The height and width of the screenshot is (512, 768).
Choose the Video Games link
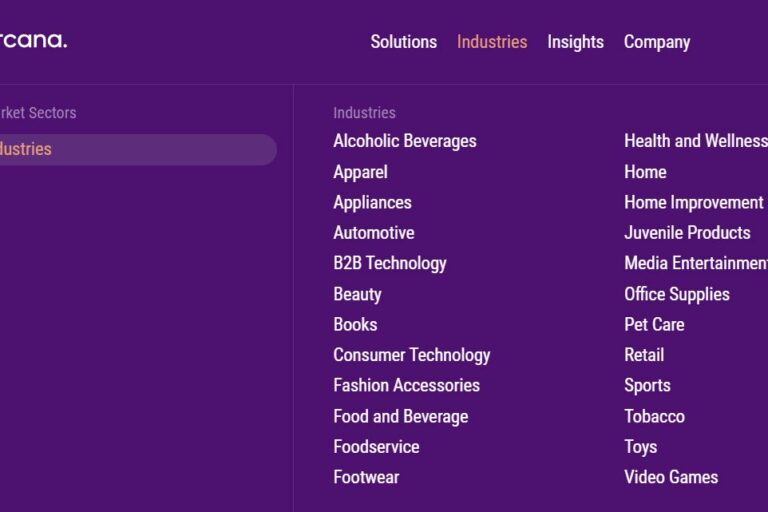[x=671, y=477]
